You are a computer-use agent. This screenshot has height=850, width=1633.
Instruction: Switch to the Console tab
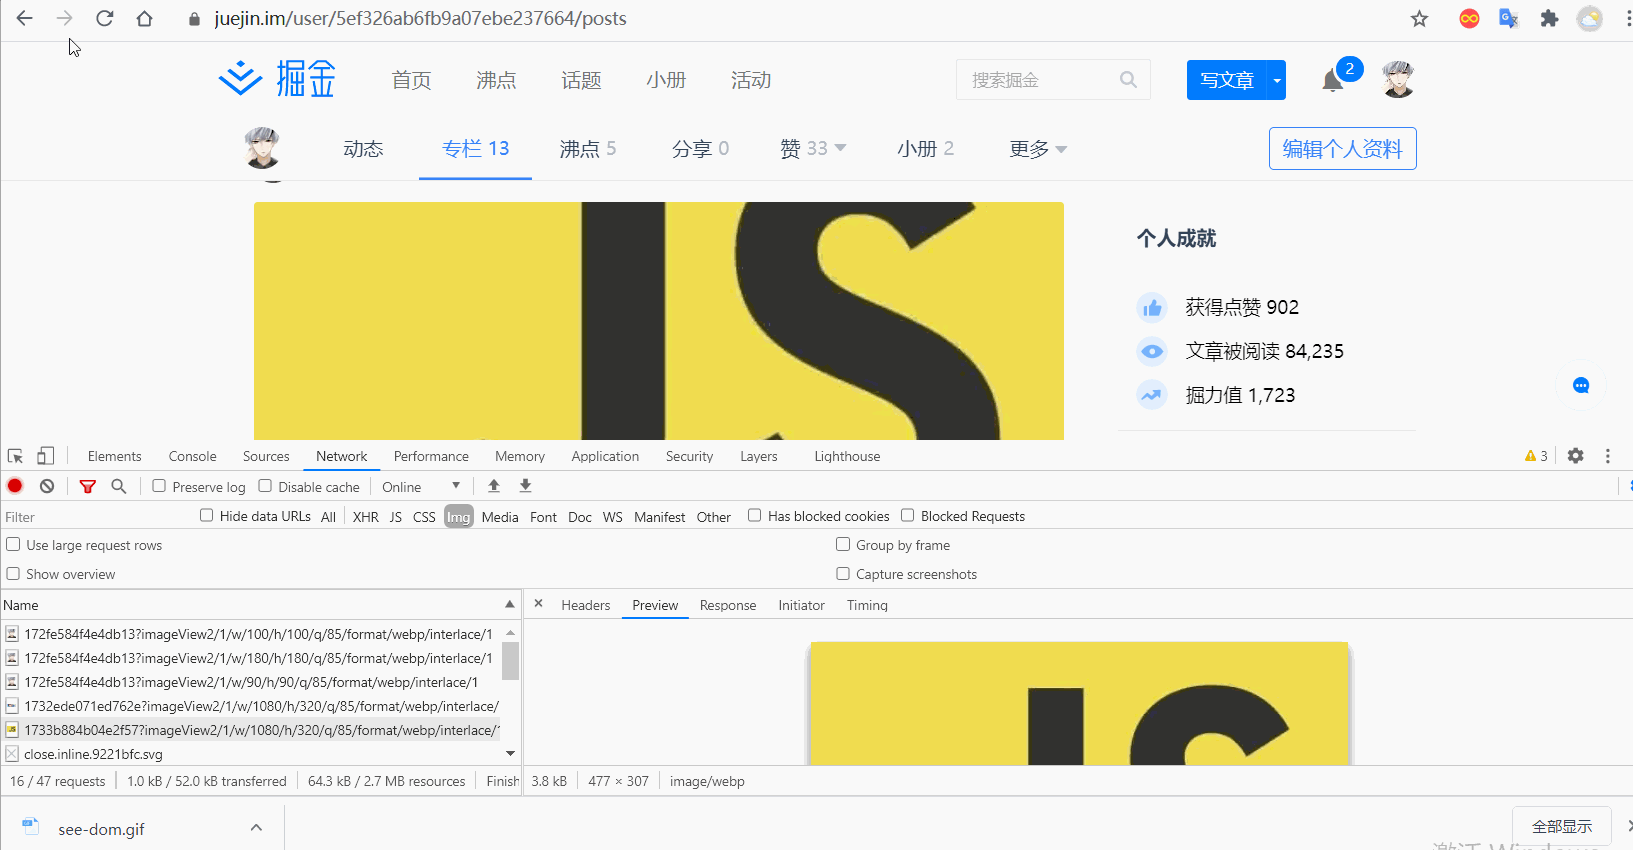click(x=193, y=456)
